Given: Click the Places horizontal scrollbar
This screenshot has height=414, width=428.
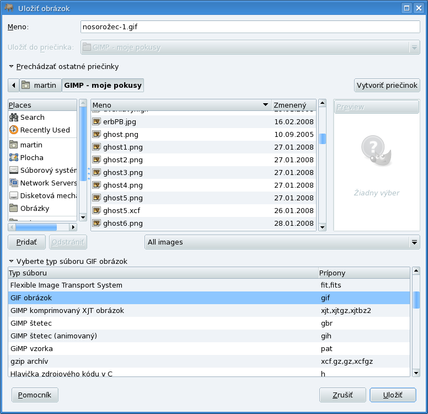Looking at the screenshot, I should coord(42,227).
